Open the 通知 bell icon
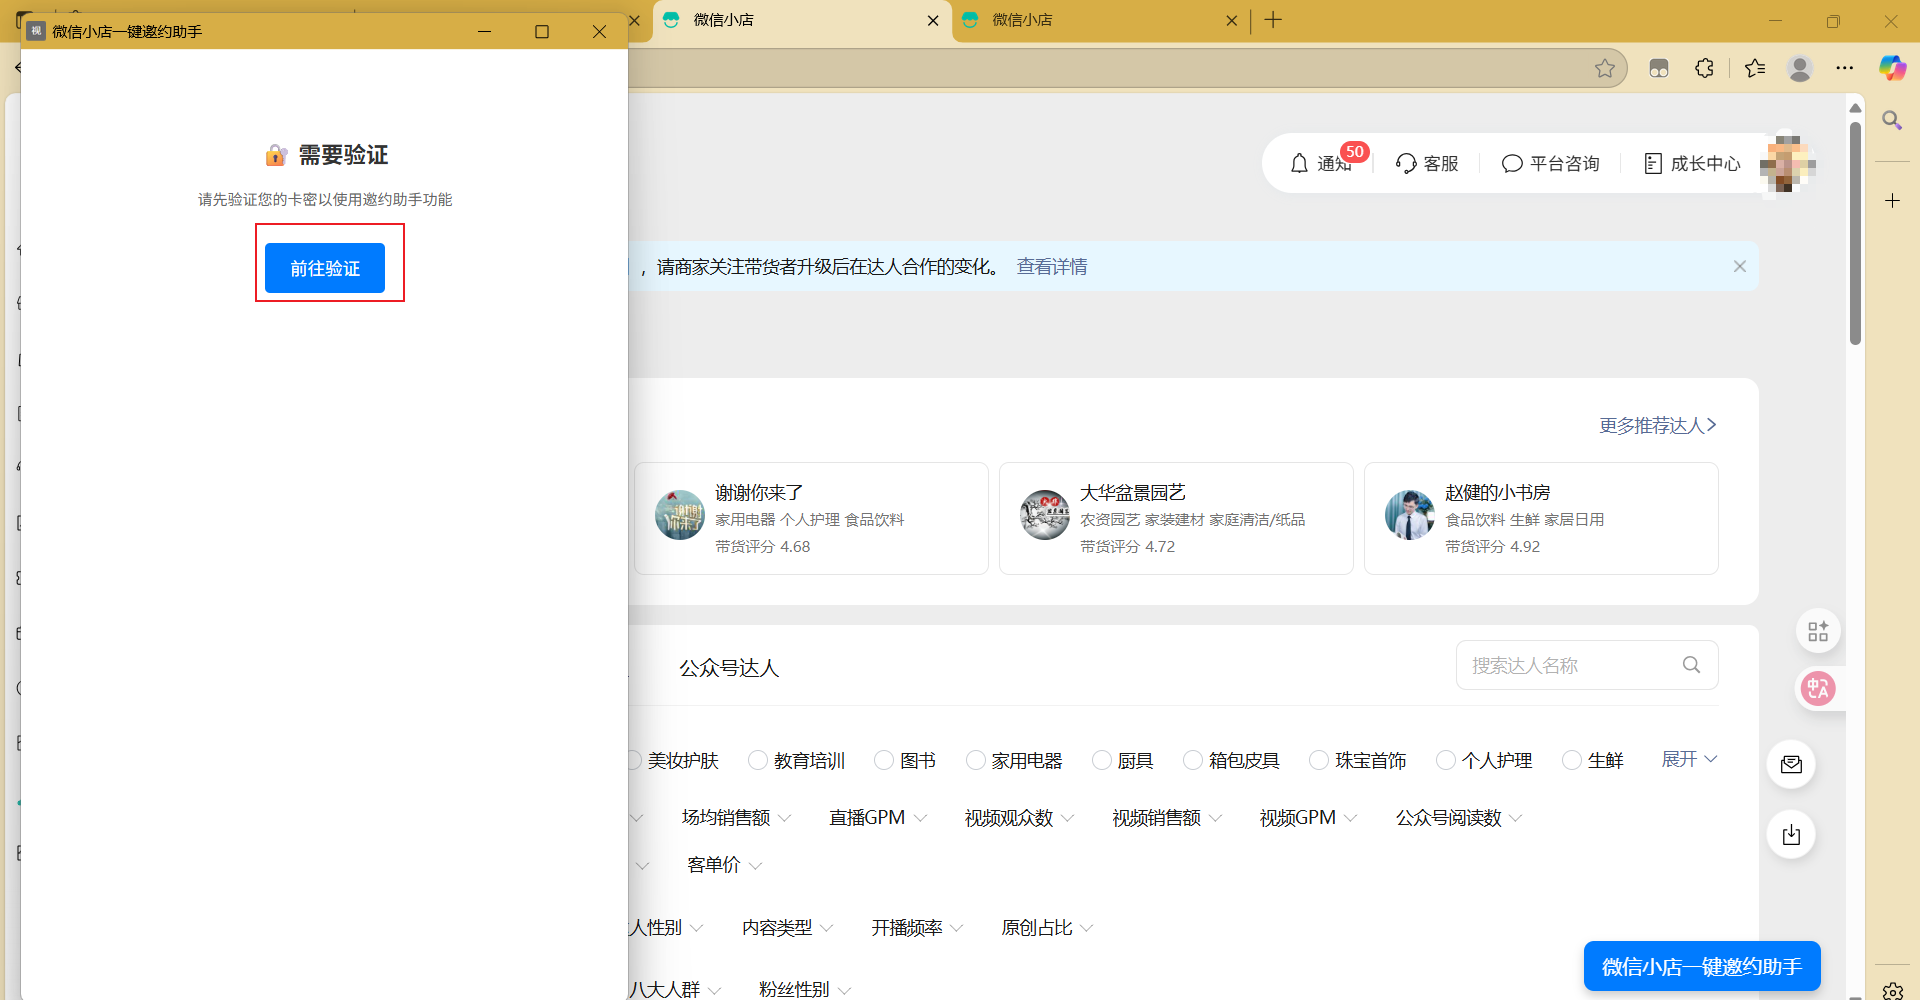1920x1000 pixels. (1299, 163)
